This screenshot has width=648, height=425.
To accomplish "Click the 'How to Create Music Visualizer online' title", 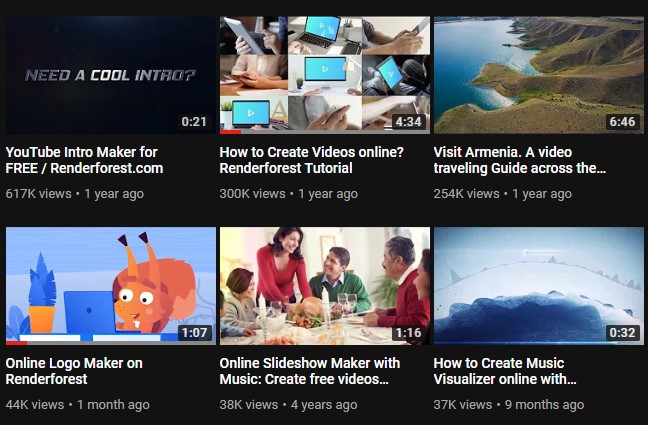I will pyautogui.click(x=505, y=371).
